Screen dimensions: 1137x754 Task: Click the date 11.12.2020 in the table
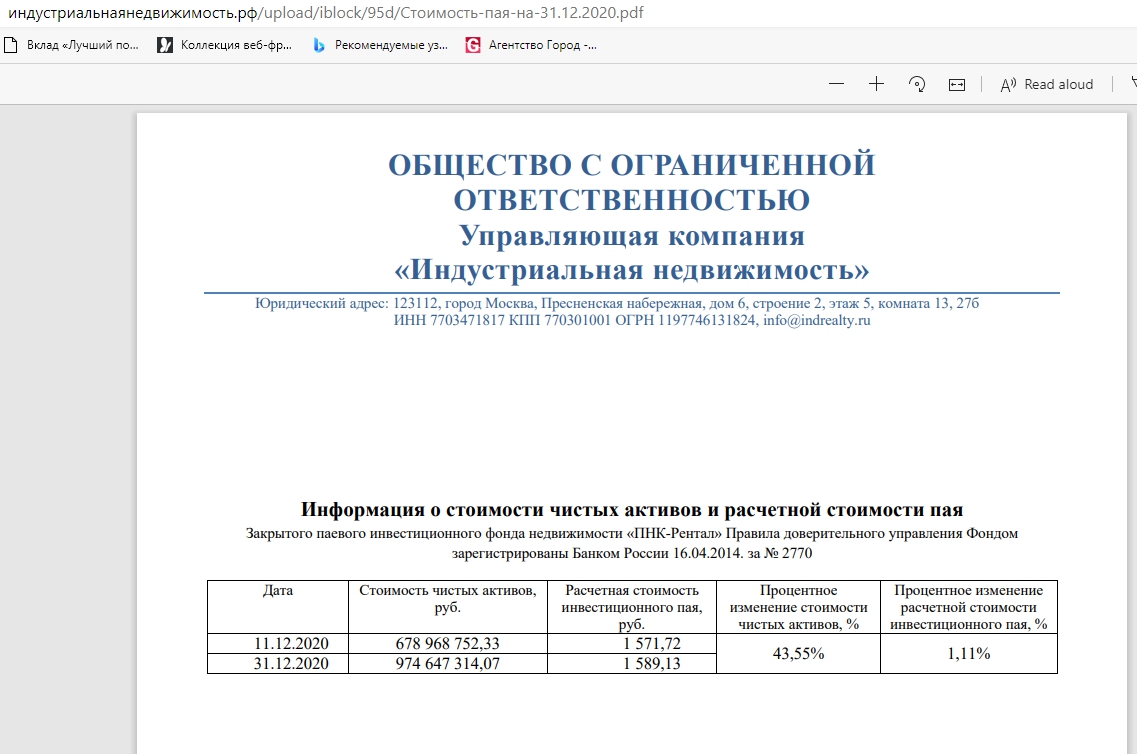[278, 643]
